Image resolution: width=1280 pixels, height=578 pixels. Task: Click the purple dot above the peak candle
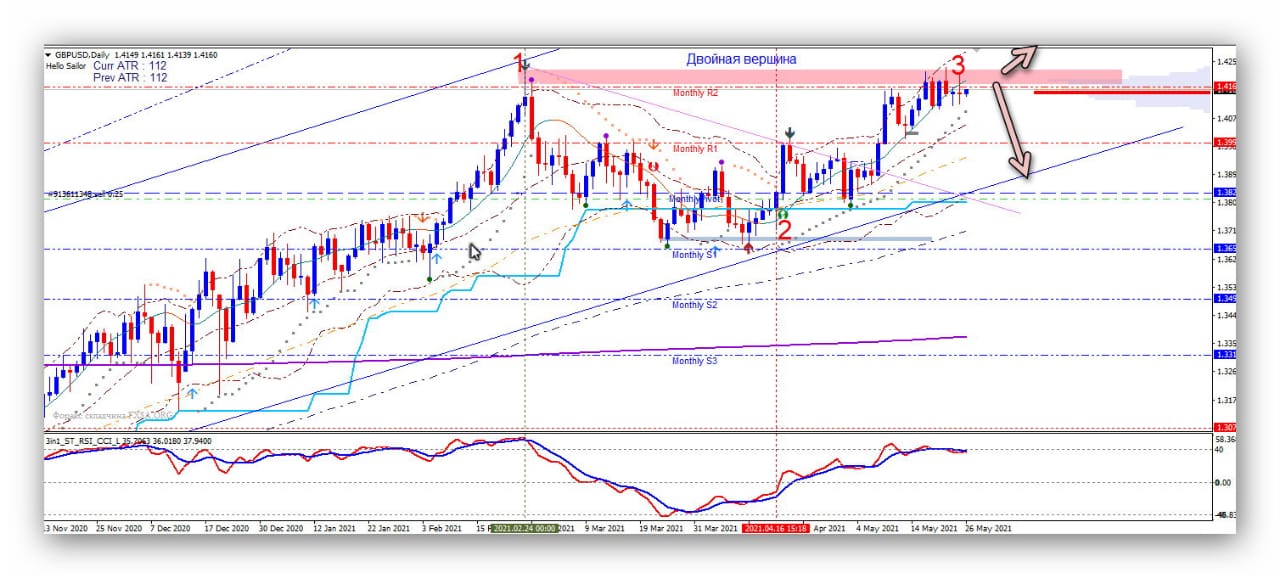point(532,79)
